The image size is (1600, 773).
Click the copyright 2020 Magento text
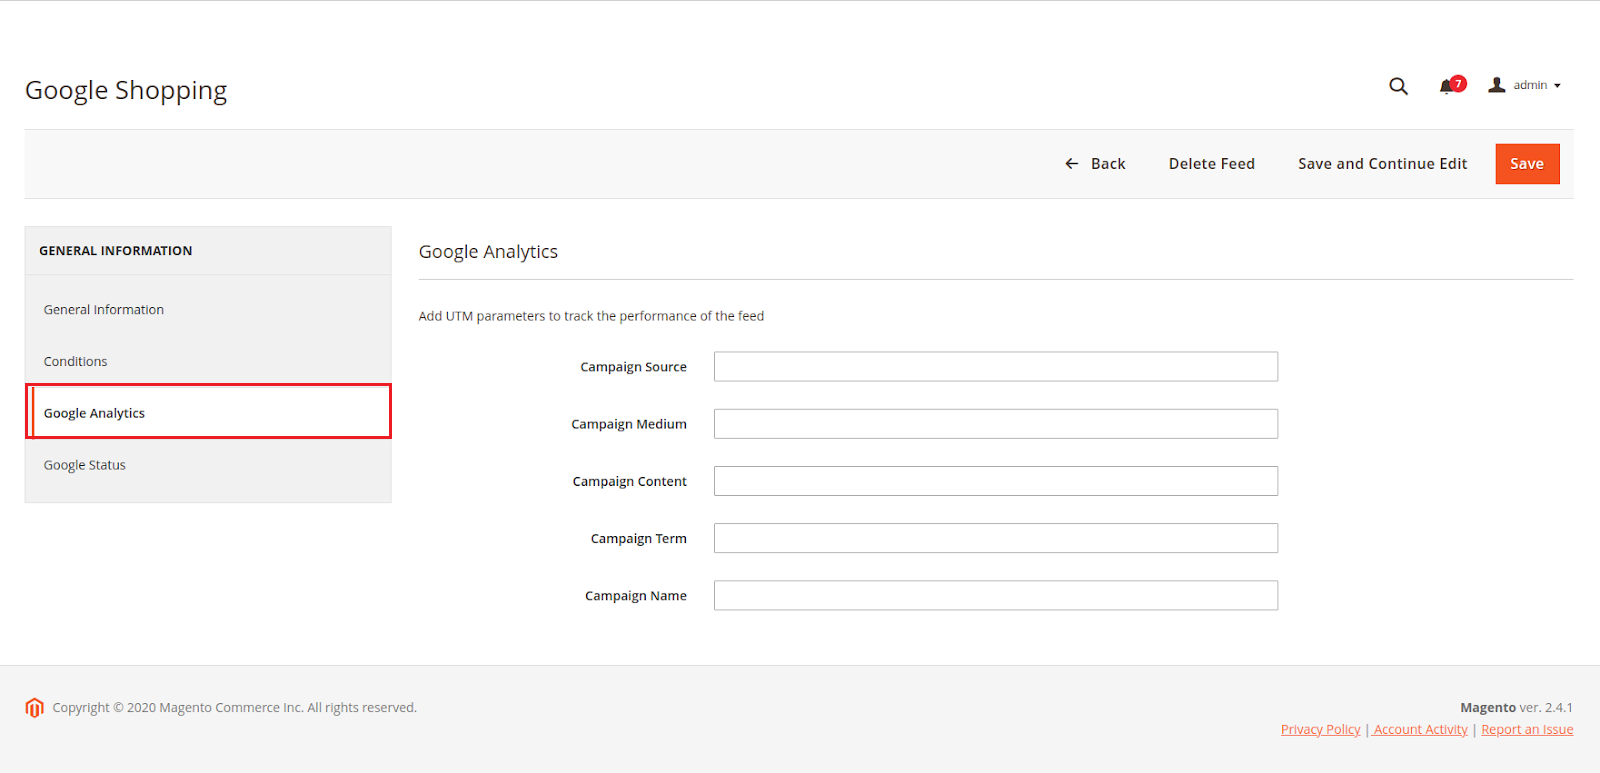234,708
